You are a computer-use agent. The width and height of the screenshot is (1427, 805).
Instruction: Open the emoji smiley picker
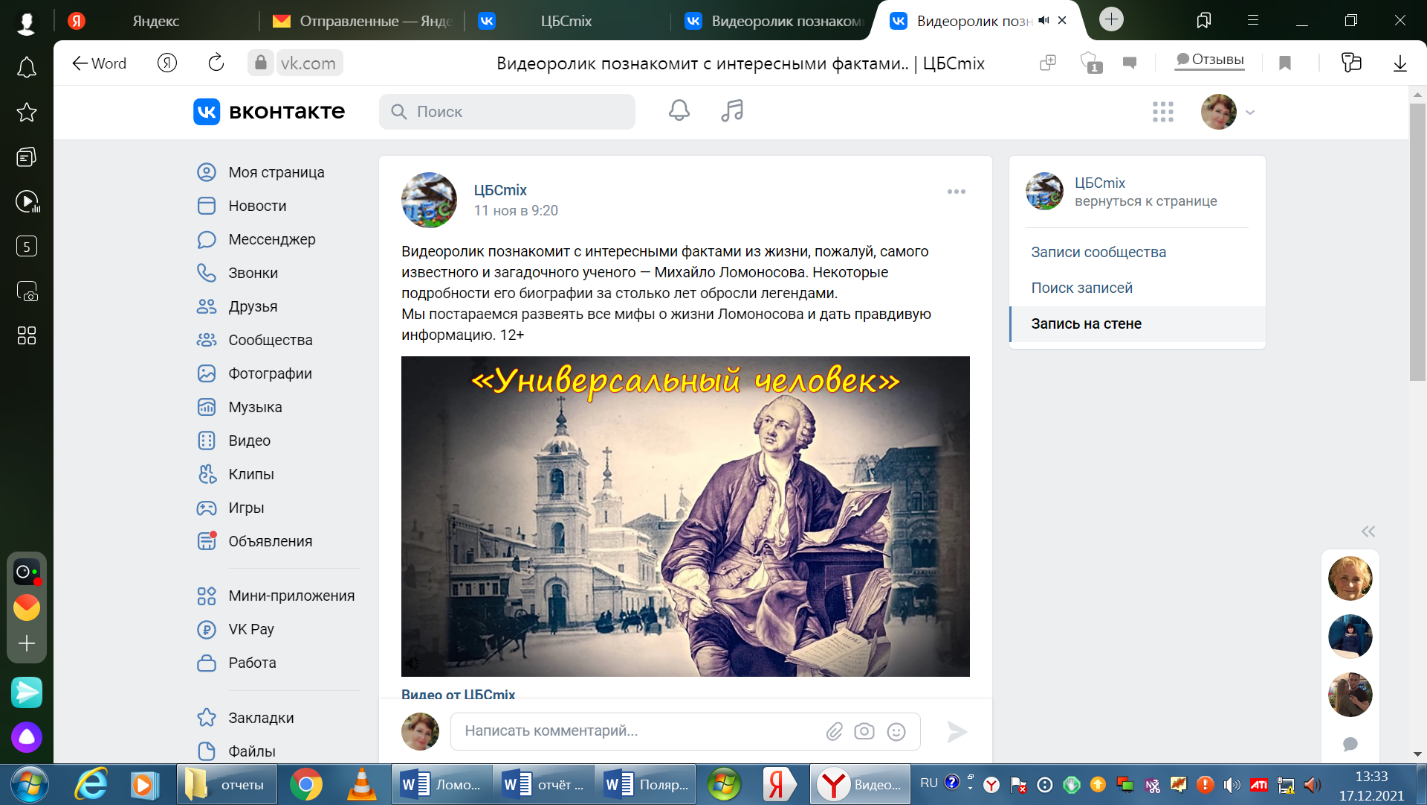[896, 731]
